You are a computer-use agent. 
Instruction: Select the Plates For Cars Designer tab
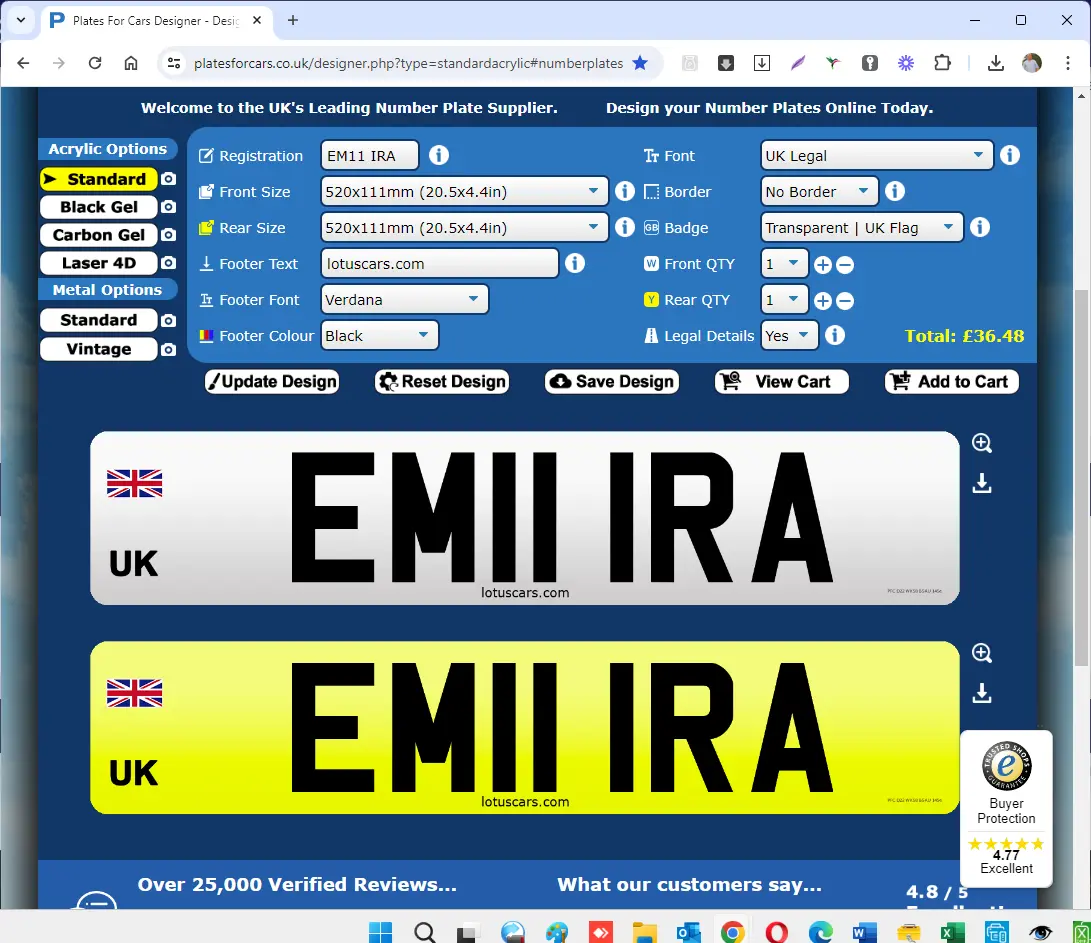tap(155, 20)
